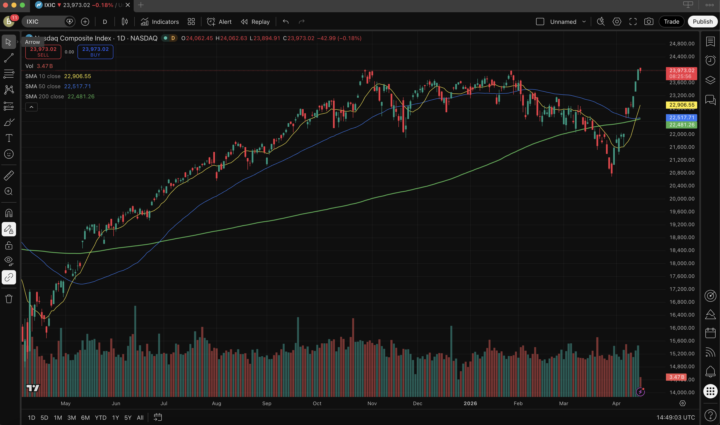Click the quick search icon
Image resolution: width=720 pixels, height=425 pixels.
(601, 22)
